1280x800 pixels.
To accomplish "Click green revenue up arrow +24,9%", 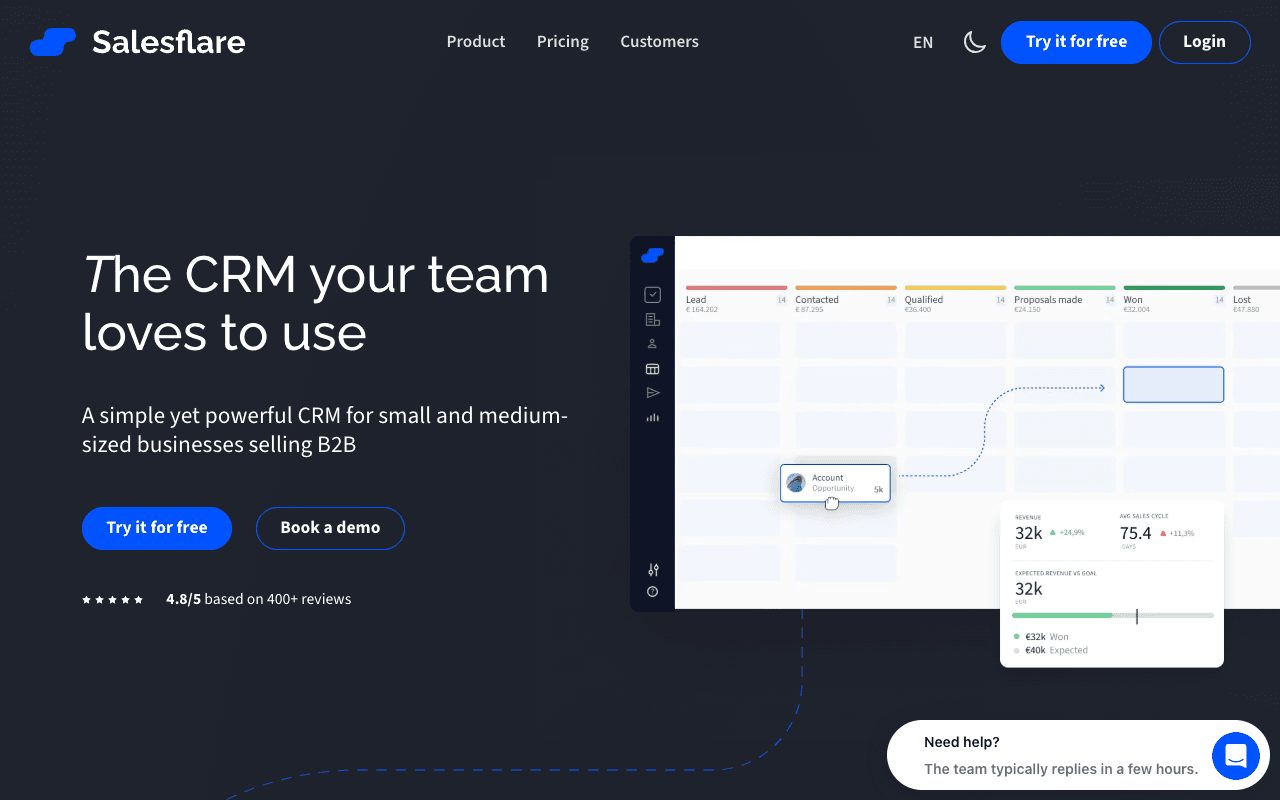I will [1052, 533].
